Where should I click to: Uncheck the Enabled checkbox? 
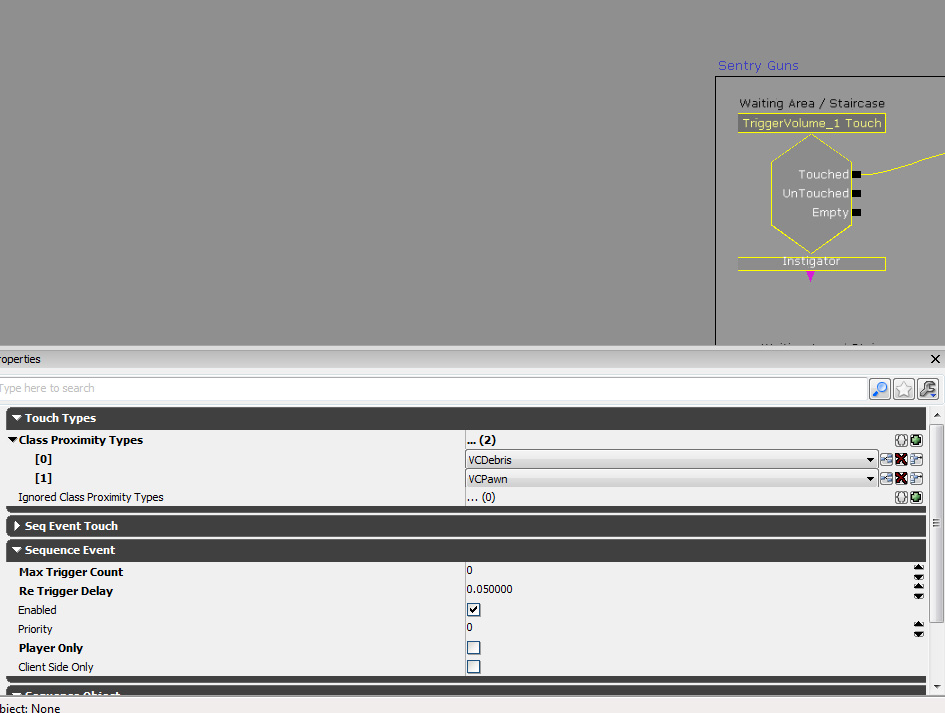[x=474, y=610]
